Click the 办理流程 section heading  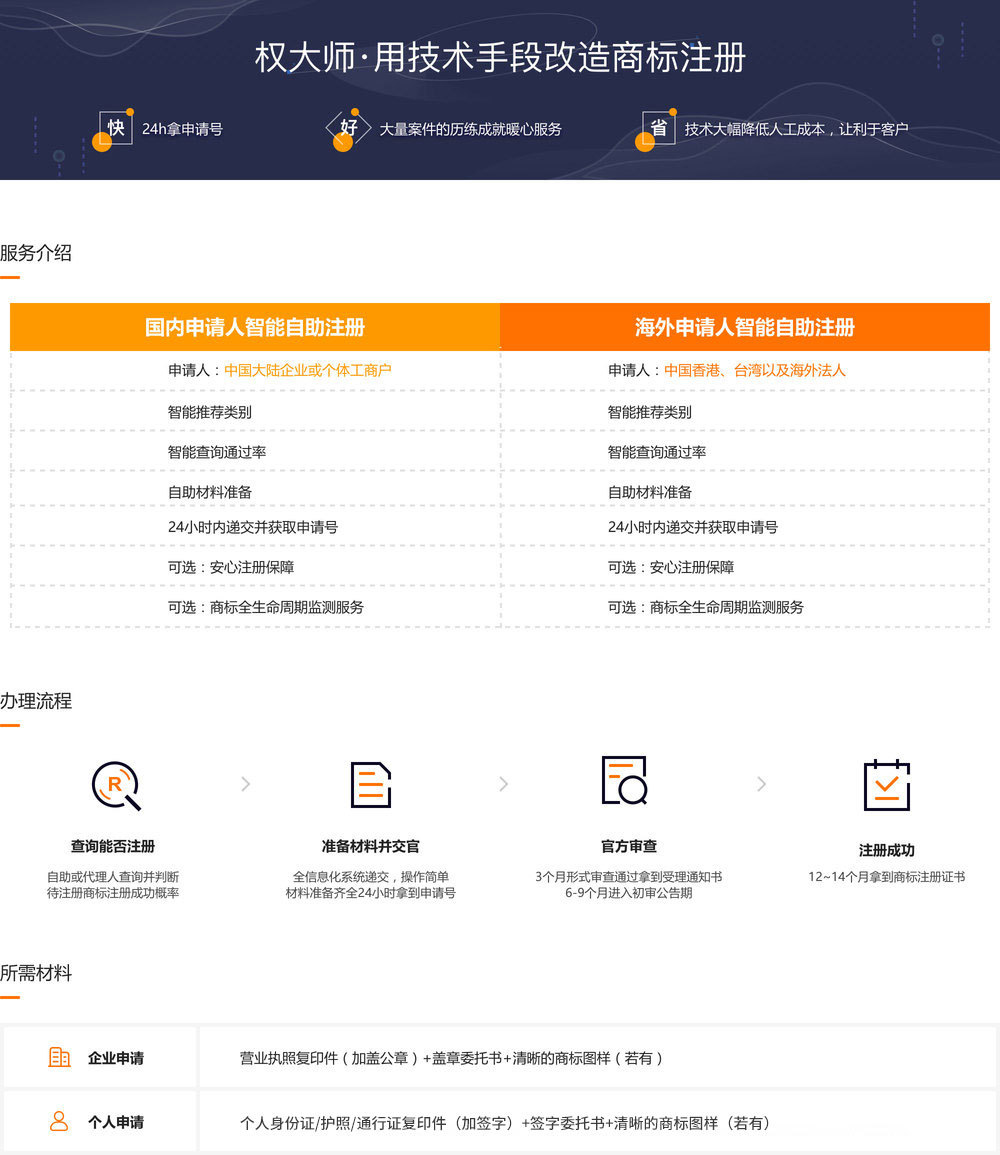tap(36, 701)
